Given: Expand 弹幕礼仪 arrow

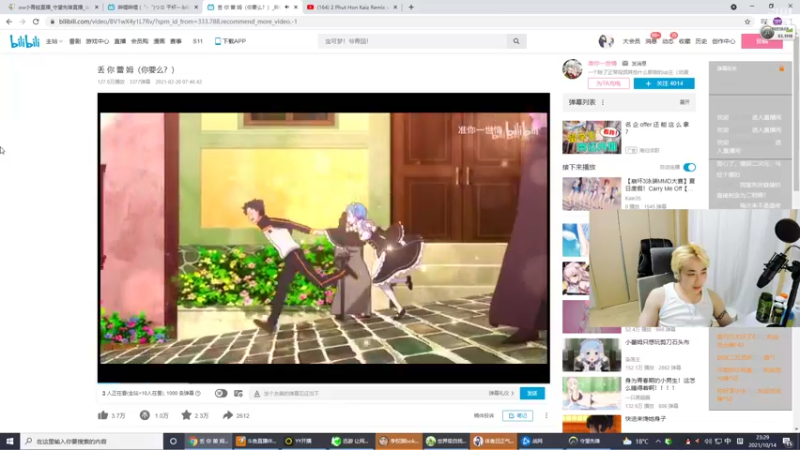Looking at the screenshot, I should [x=501, y=393].
